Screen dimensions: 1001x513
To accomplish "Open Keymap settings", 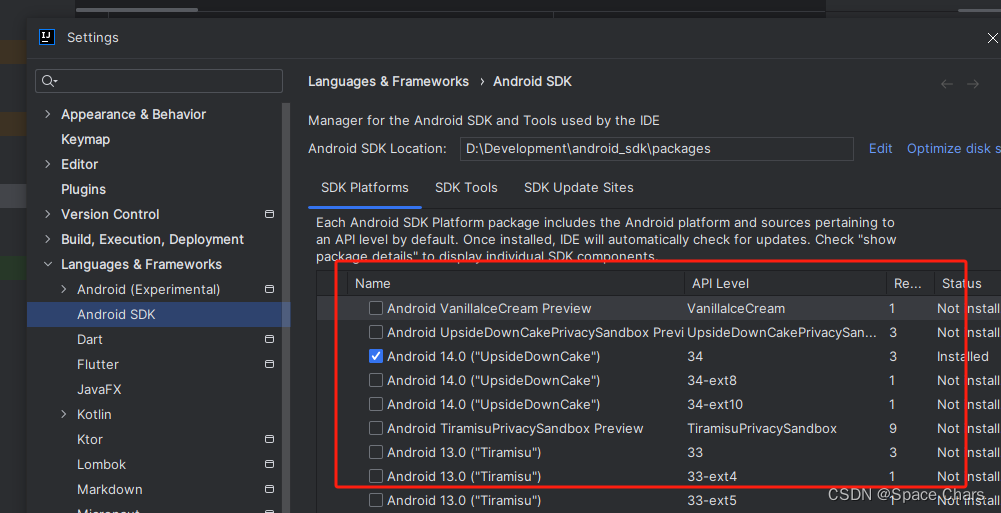I will (x=86, y=139).
